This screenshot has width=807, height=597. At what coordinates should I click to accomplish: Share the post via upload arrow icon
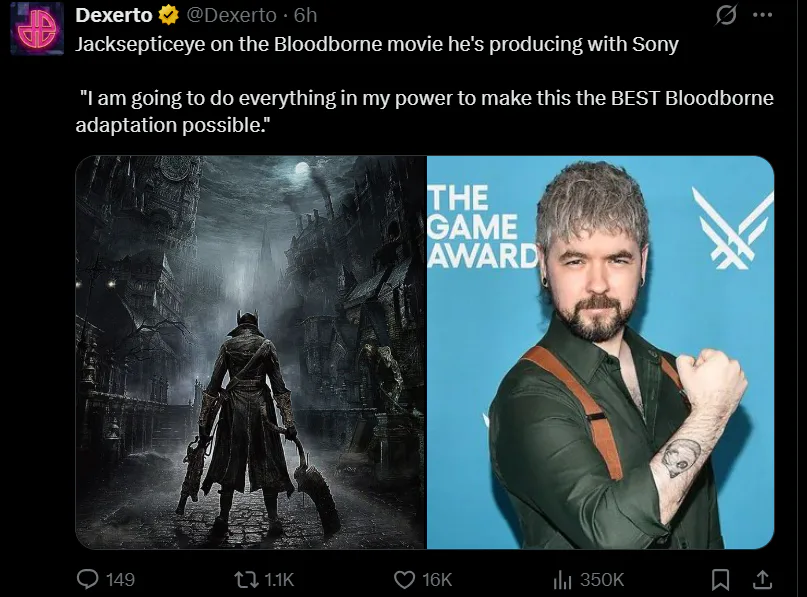(762, 580)
